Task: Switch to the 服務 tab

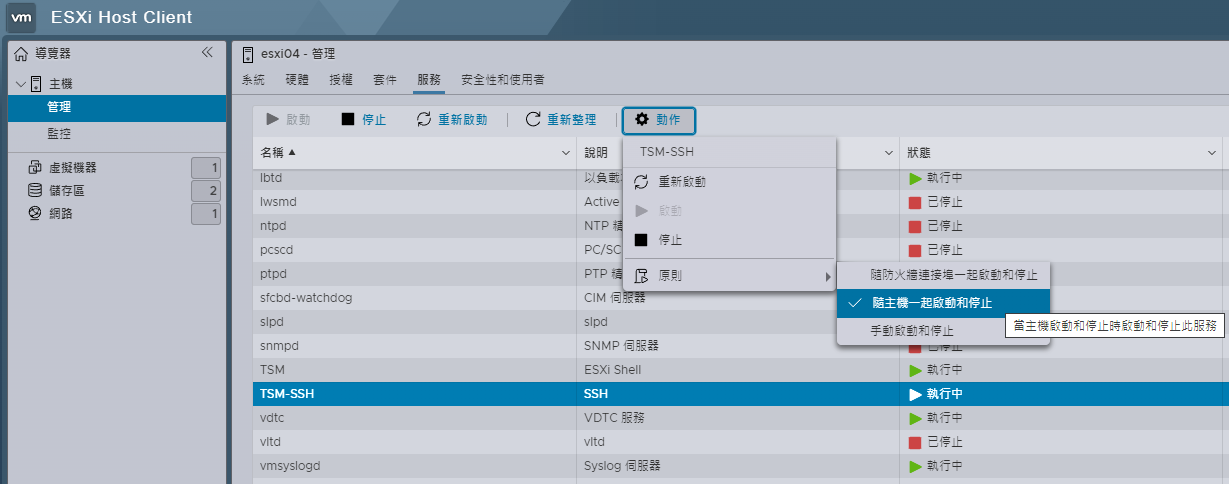Action: tap(429, 79)
